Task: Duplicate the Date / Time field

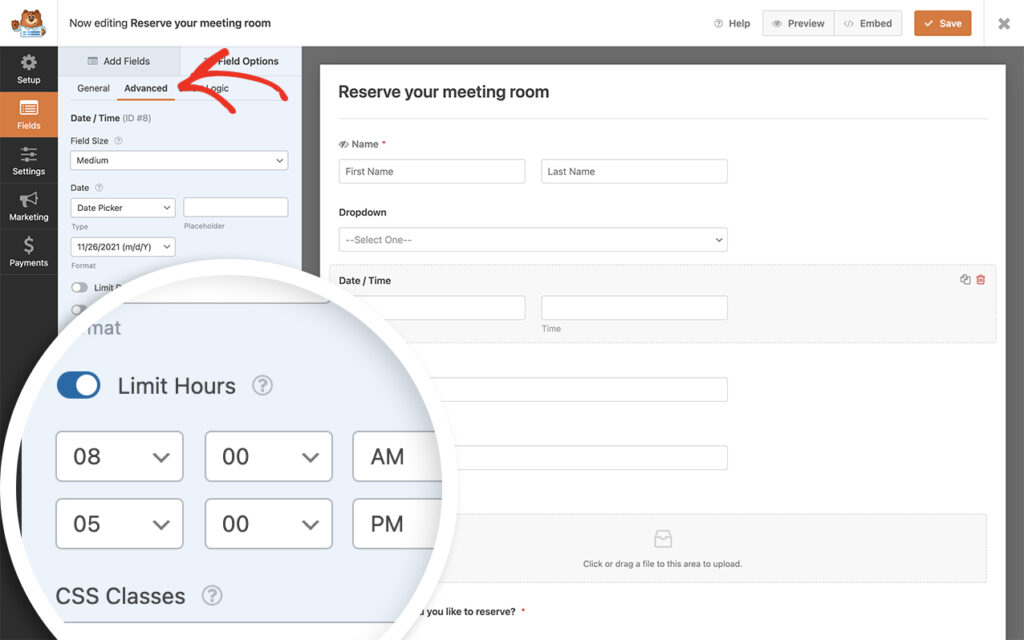Action: click(963, 280)
